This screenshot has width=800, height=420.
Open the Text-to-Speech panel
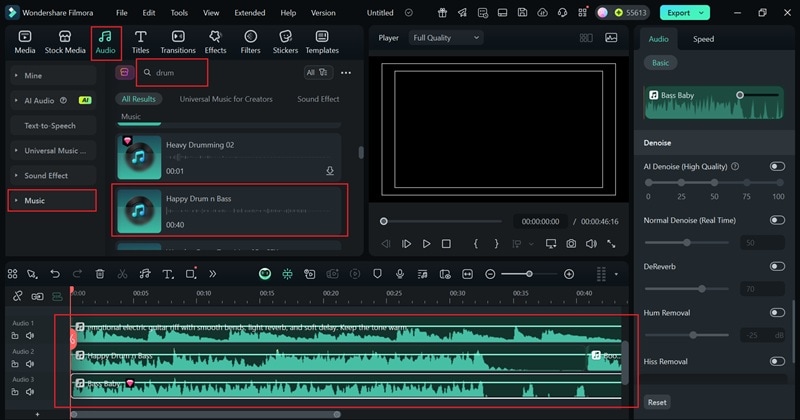53,126
